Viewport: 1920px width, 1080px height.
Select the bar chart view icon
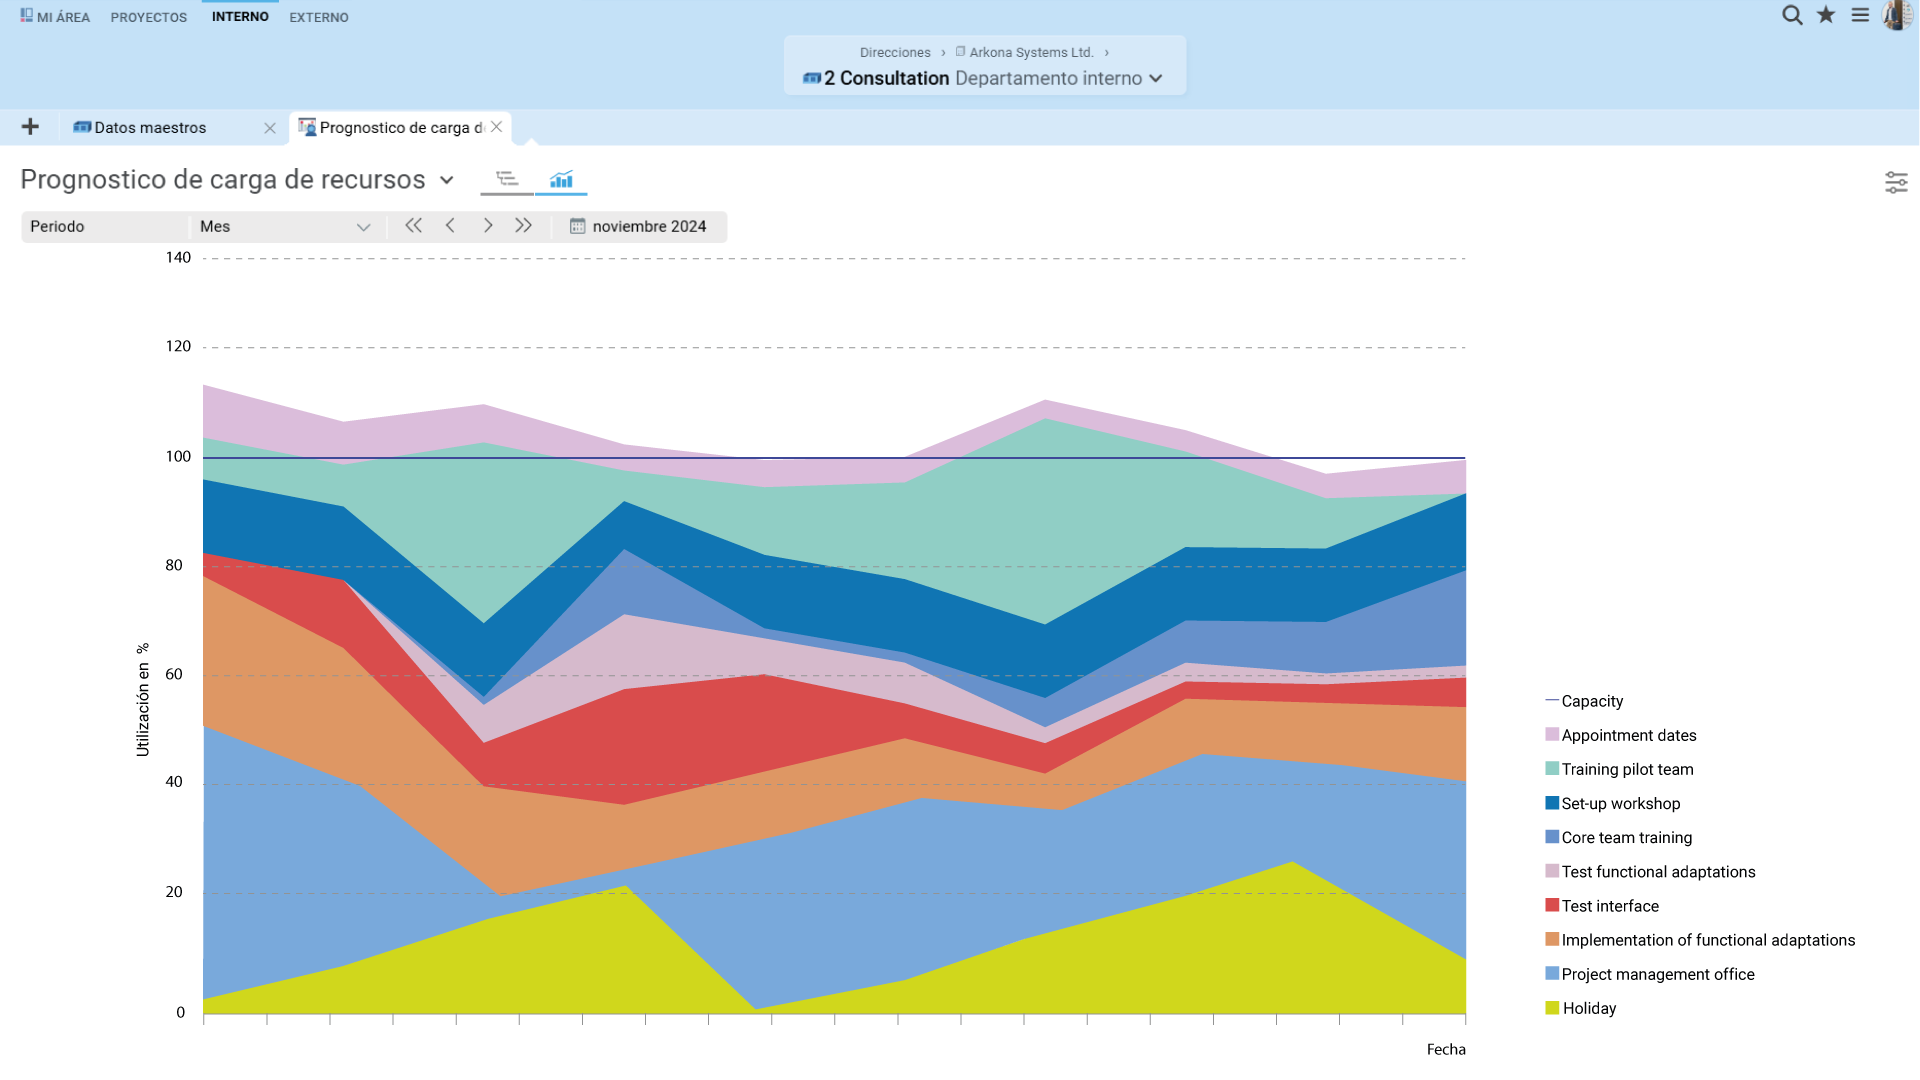(x=561, y=179)
